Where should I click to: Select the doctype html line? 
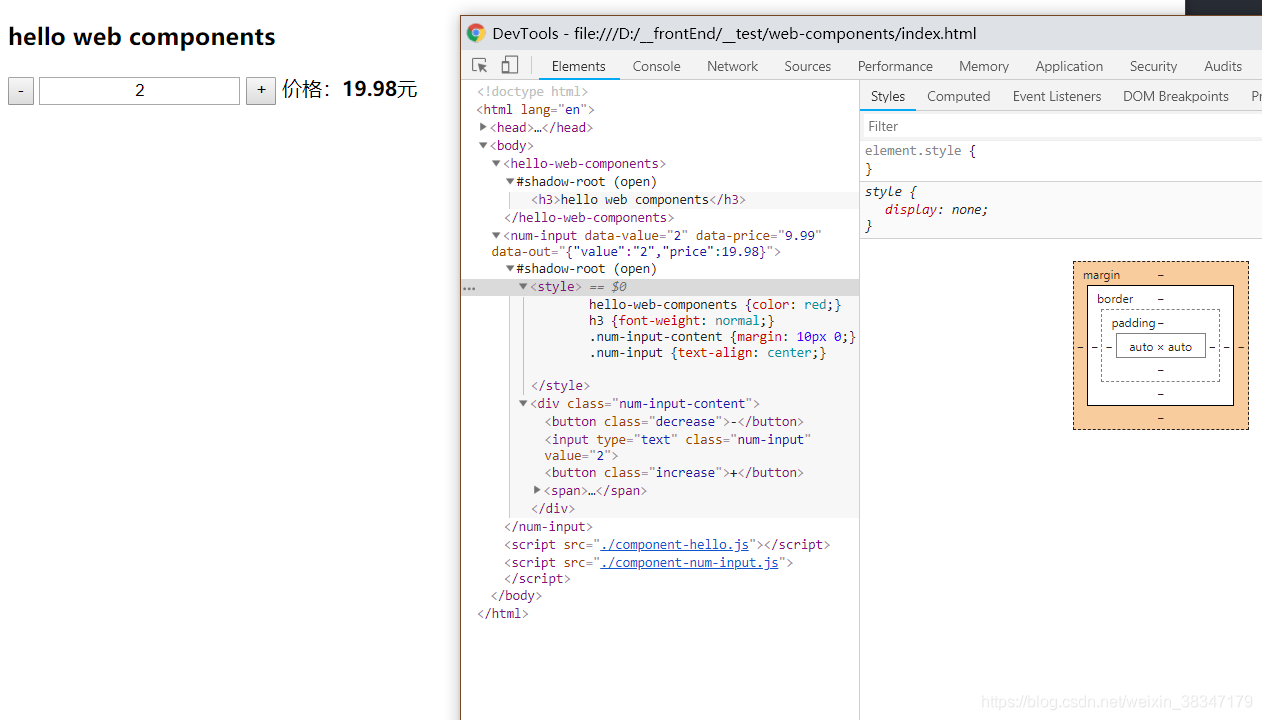(x=532, y=92)
